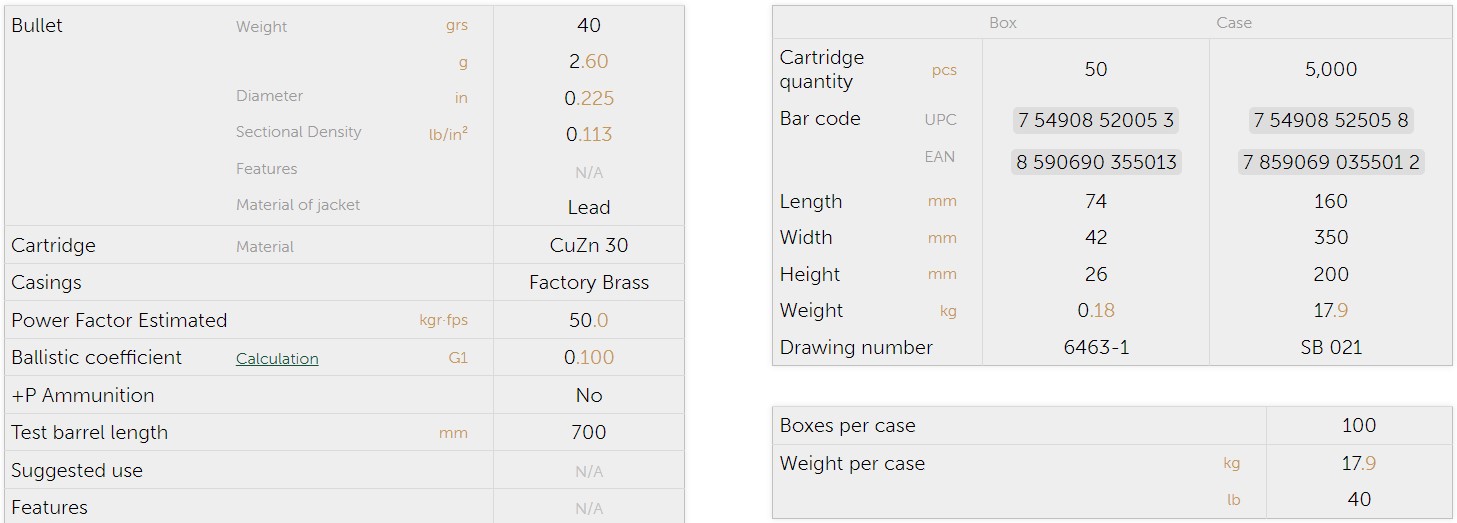Click the box UPC code 7 54908 52005 3
The image size is (1457, 523).
[x=1095, y=121]
